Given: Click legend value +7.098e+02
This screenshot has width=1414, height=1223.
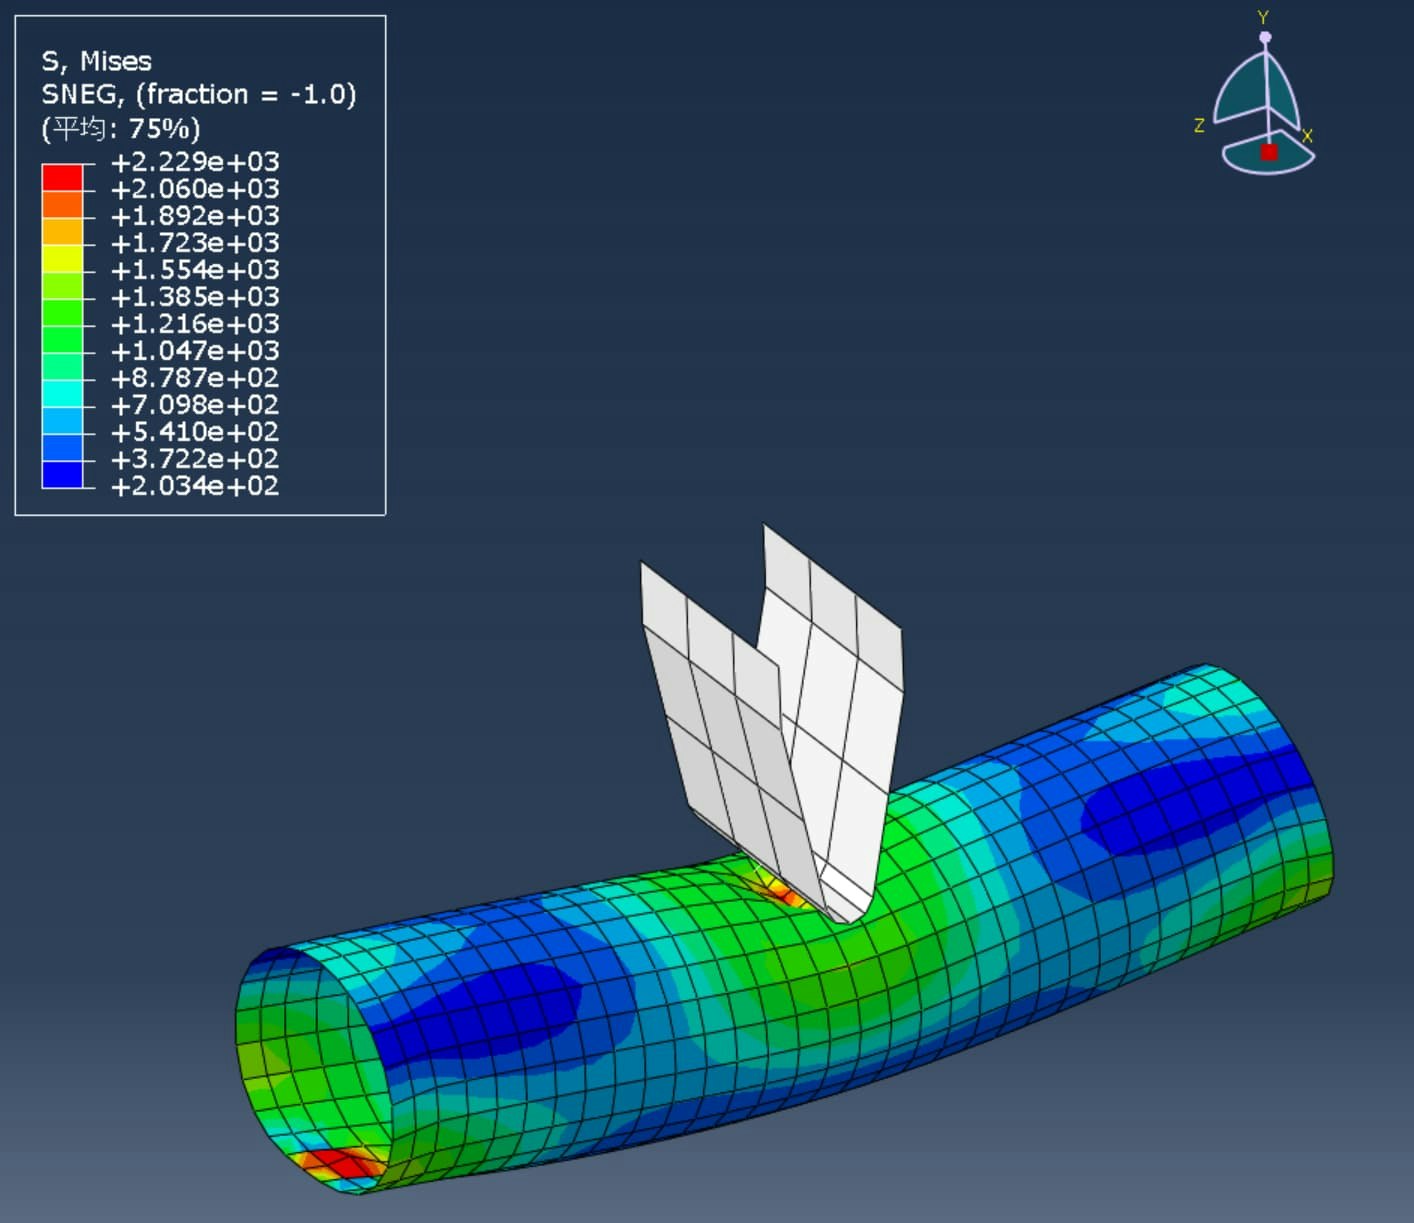Looking at the screenshot, I should tap(195, 405).
